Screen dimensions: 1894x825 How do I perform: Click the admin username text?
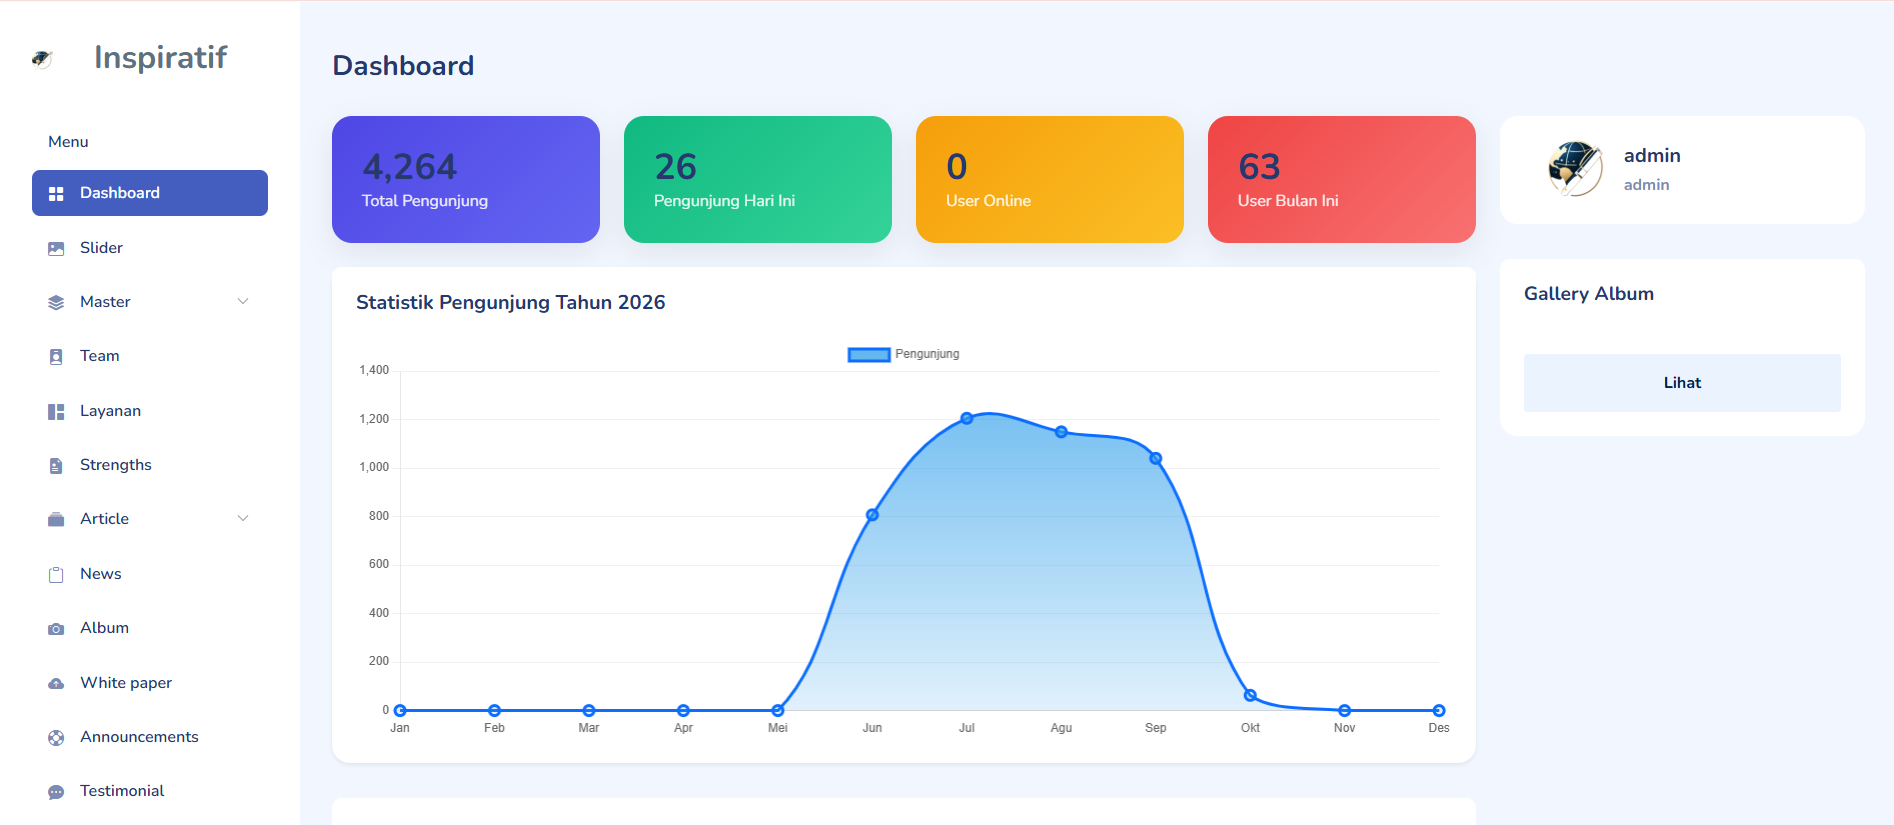coord(1652,156)
